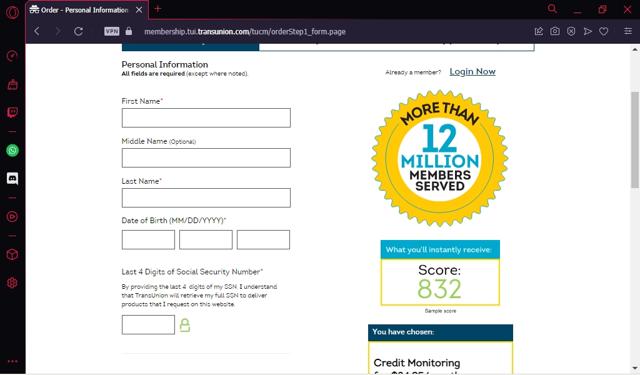
Task: Open the shopping bag icon in sidebar
Action: pyautogui.click(x=12, y=84)
